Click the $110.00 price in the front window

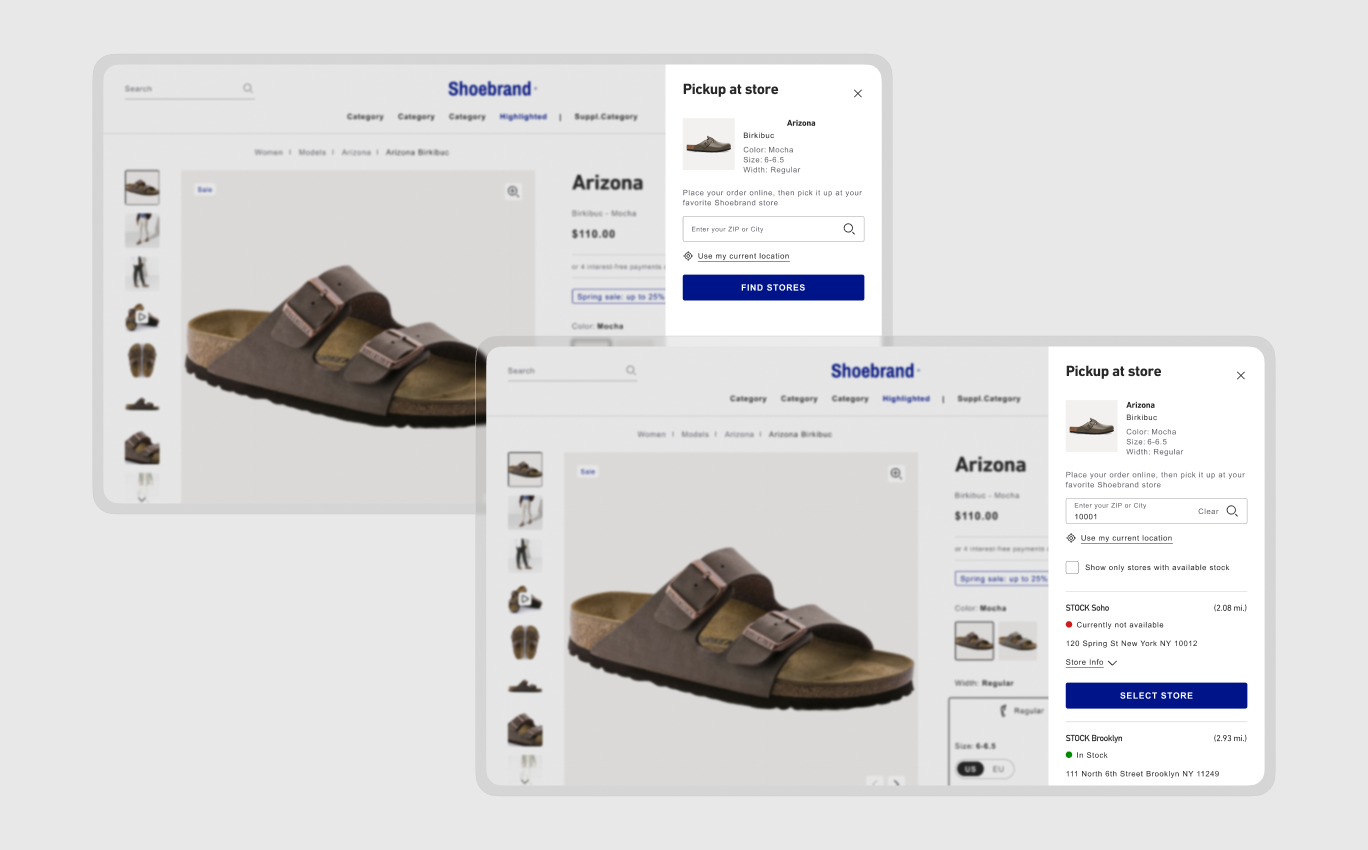[x=977, y=516]
